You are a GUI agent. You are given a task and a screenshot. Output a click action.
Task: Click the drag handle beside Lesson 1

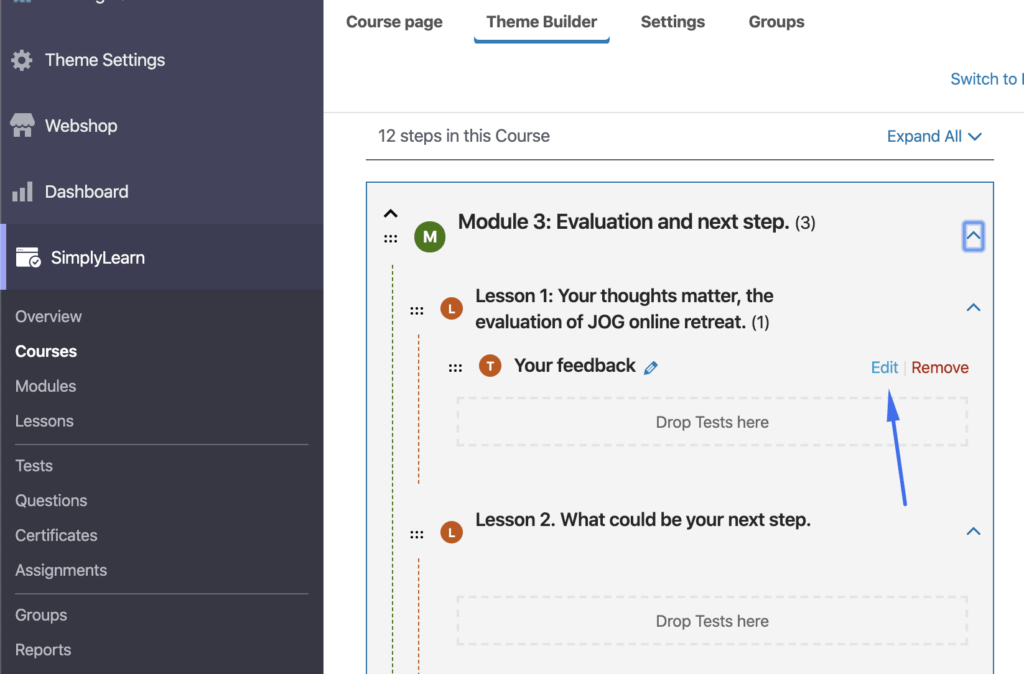click(416, 311)
